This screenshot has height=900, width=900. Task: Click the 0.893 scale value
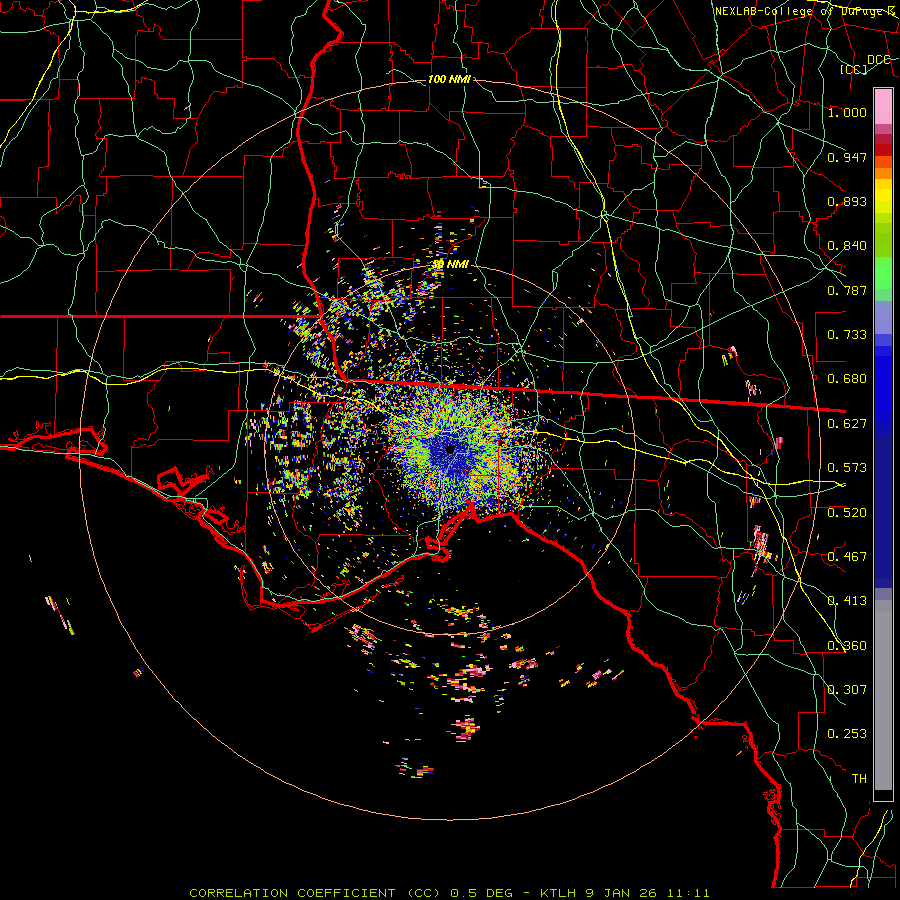(x=847, y=201)
